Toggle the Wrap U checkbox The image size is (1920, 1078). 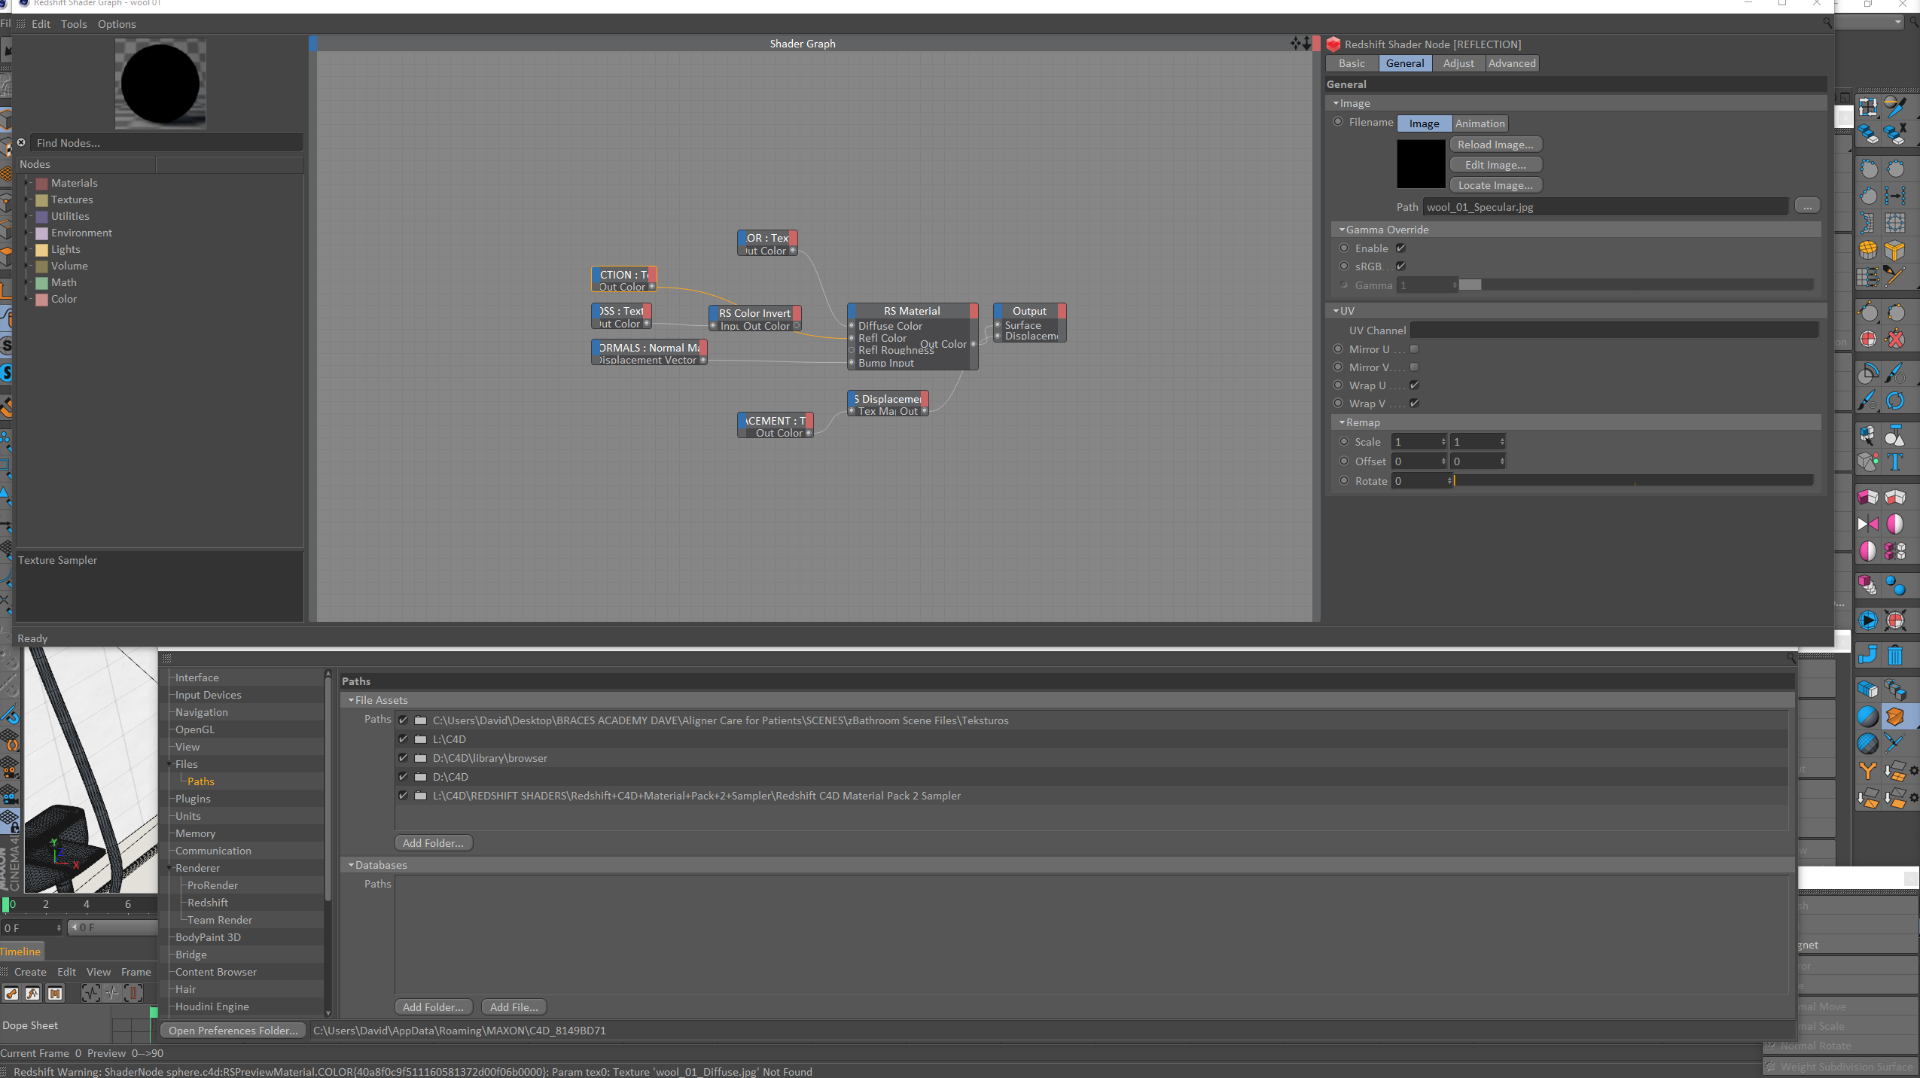point(1414,385)
